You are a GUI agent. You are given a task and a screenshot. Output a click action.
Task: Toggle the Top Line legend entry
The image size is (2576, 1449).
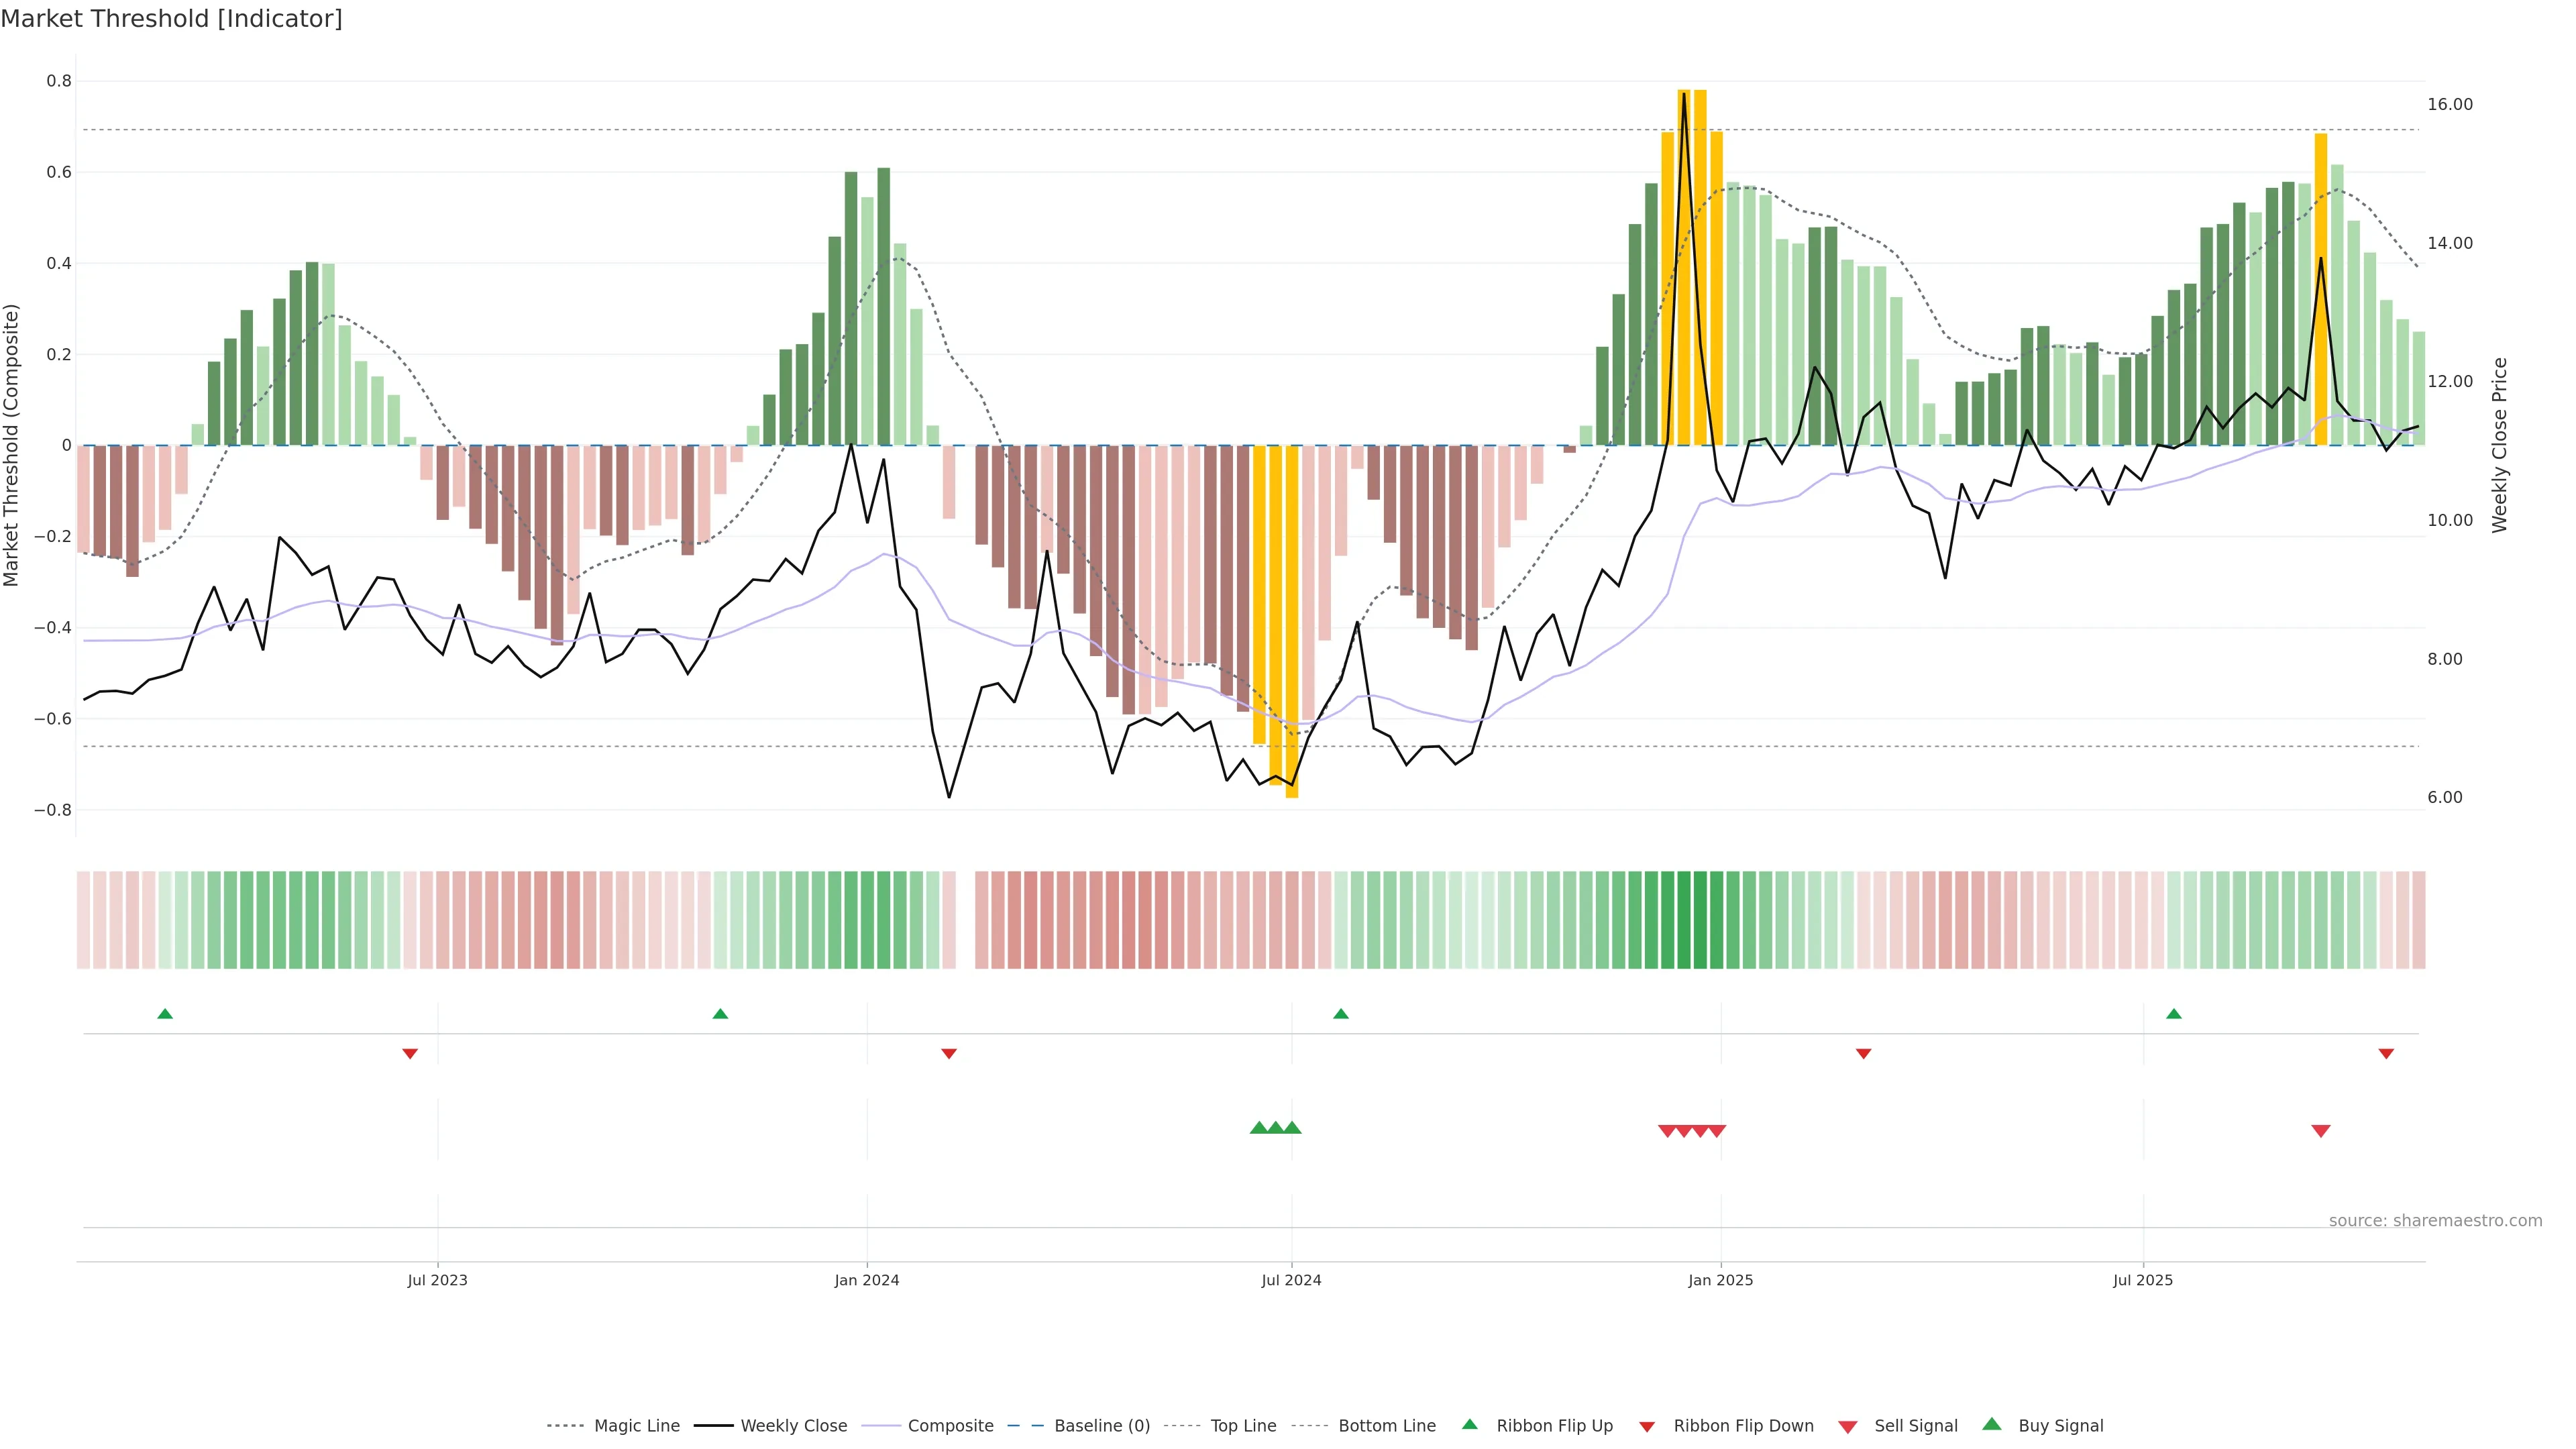pos(1243,1426)
